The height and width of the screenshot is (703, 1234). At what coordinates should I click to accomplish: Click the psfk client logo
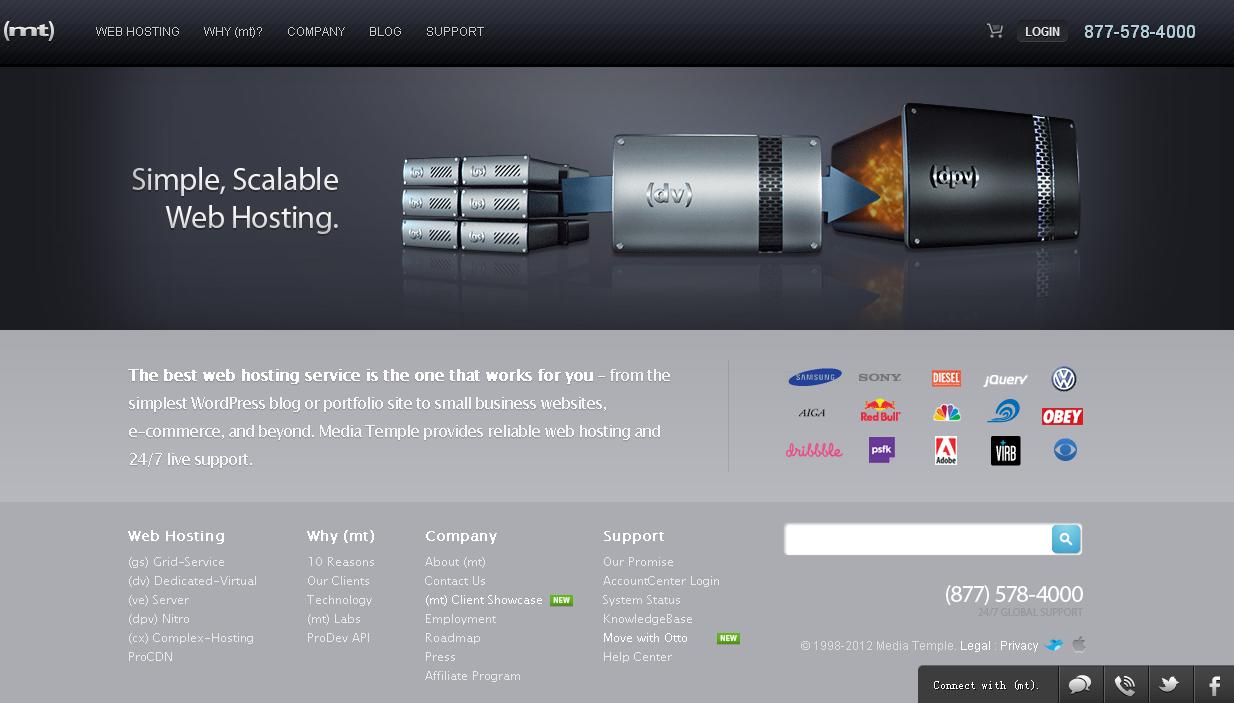881,450
